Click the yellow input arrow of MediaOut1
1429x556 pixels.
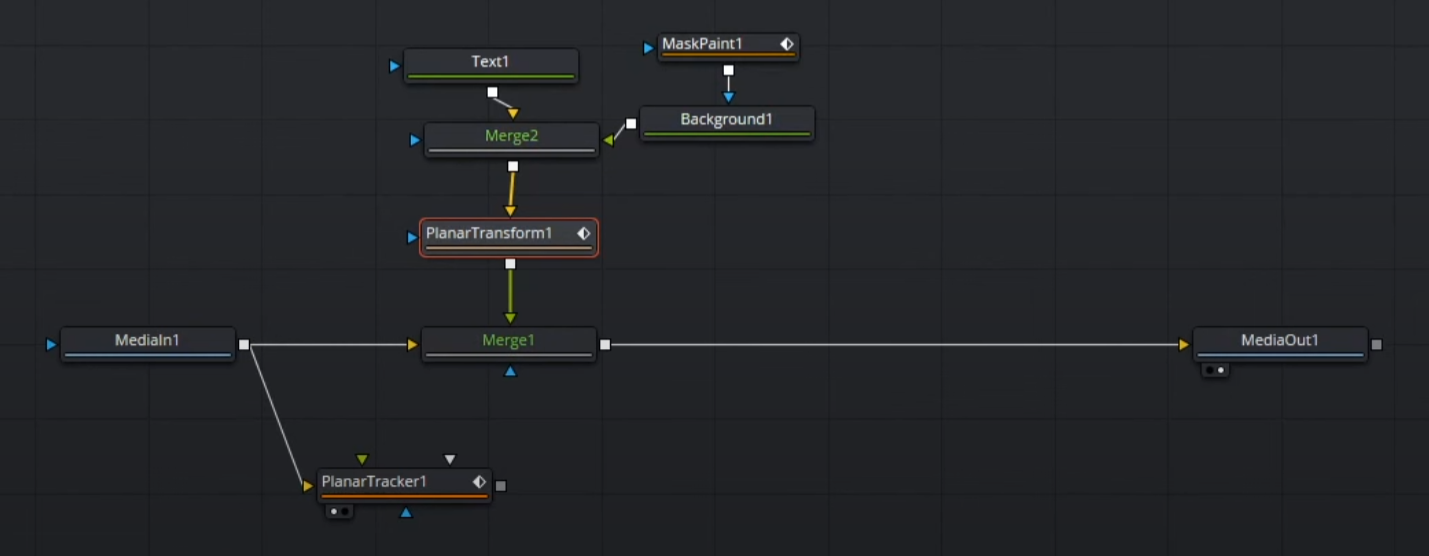(1184, 345)
